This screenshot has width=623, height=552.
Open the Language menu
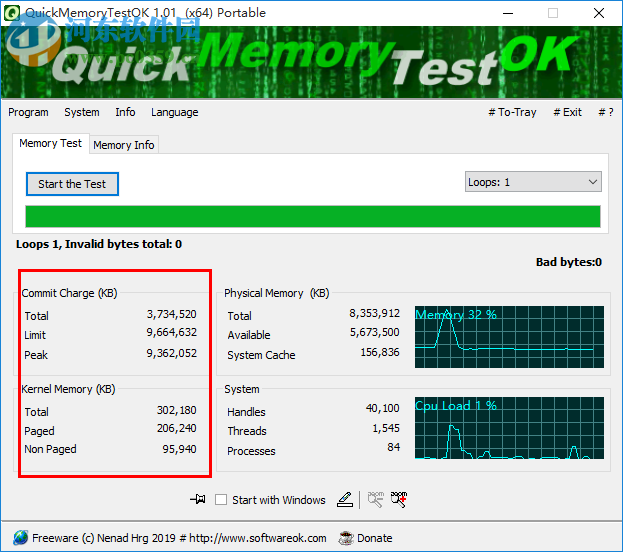174,112
